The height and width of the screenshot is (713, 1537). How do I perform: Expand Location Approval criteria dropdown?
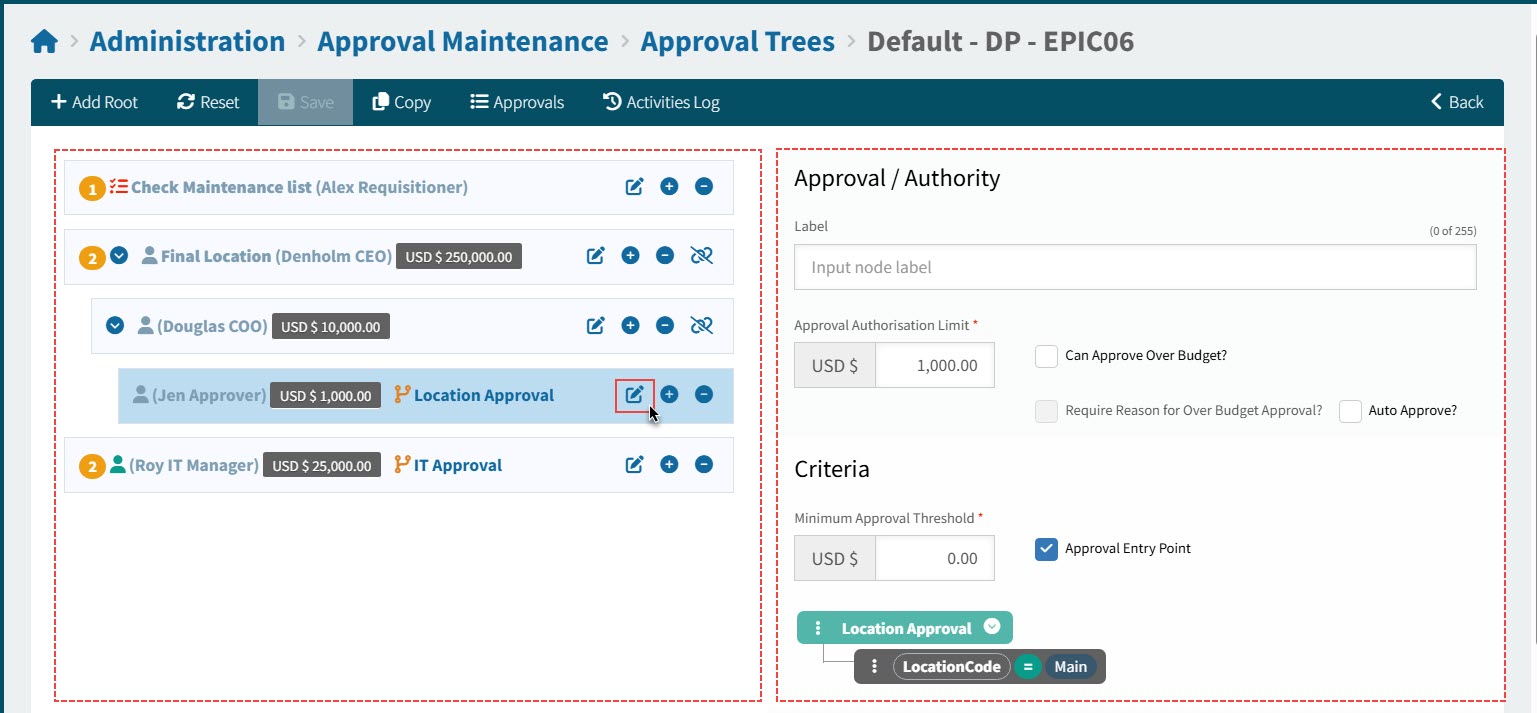coord(992,627)
